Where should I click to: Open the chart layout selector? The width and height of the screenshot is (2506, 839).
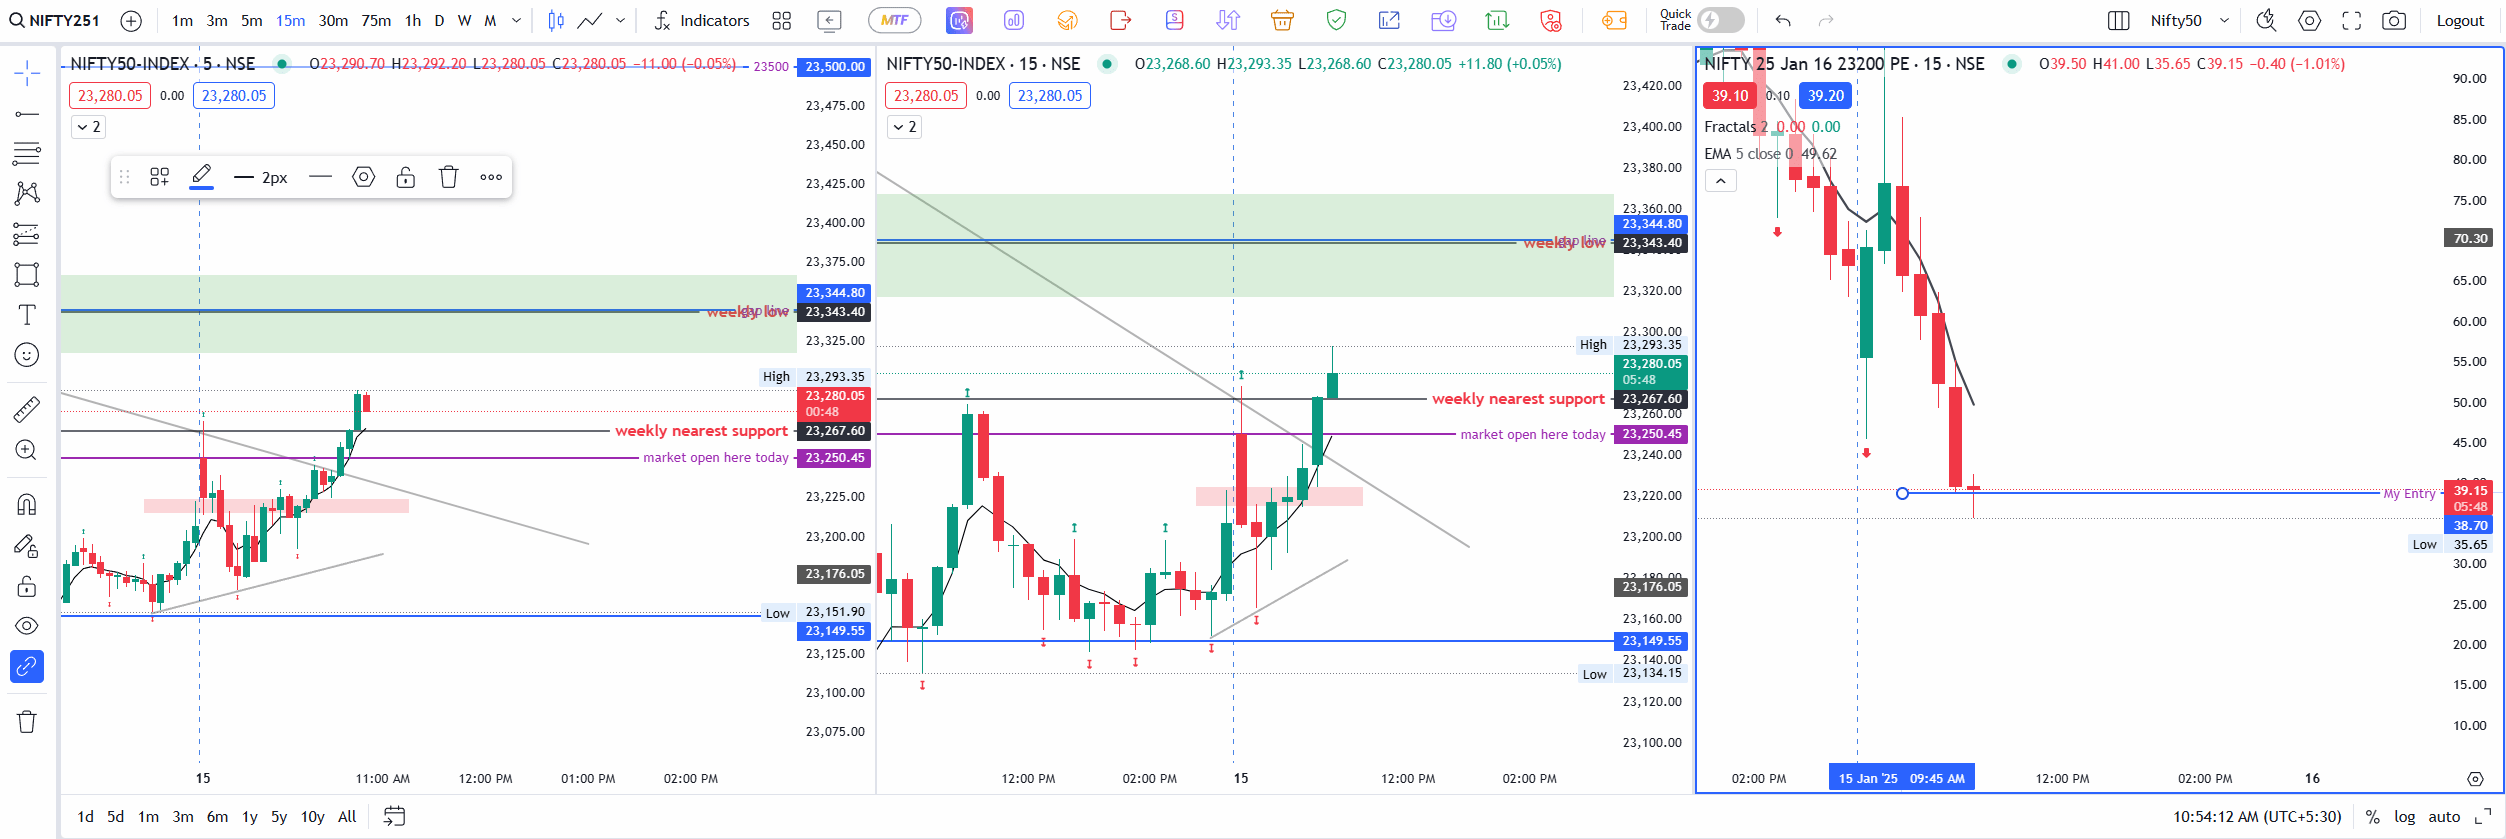pyautogui.click(x=2118, y=20)
